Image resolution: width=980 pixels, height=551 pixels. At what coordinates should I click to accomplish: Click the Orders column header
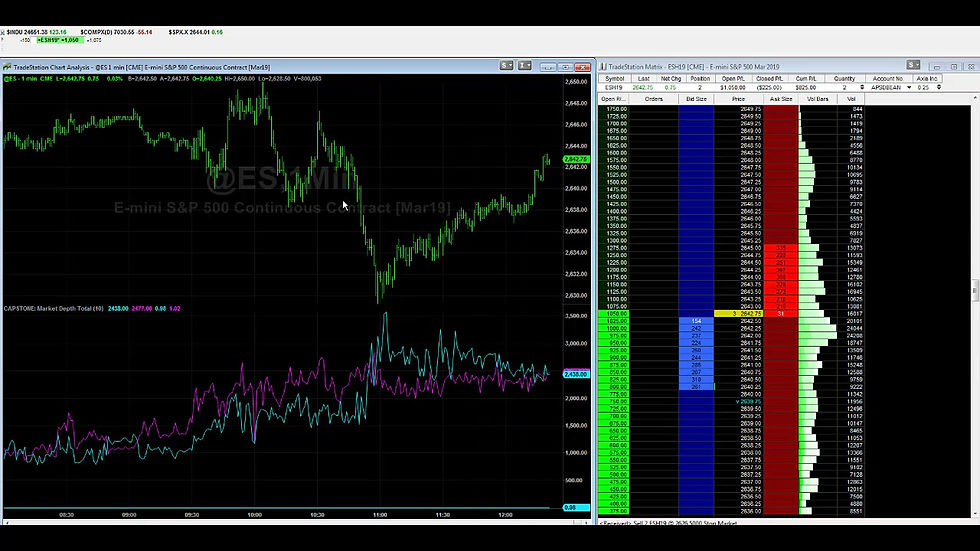654,99
